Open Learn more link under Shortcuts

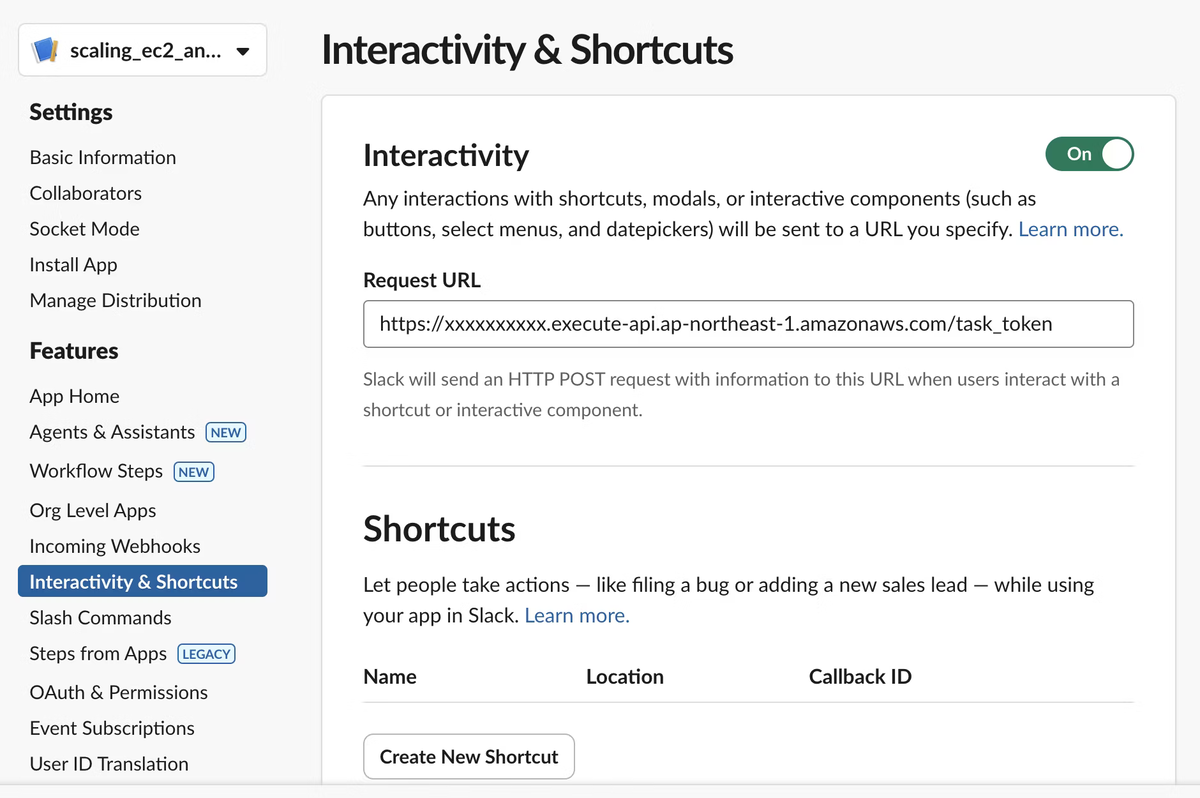pos(577,615)
